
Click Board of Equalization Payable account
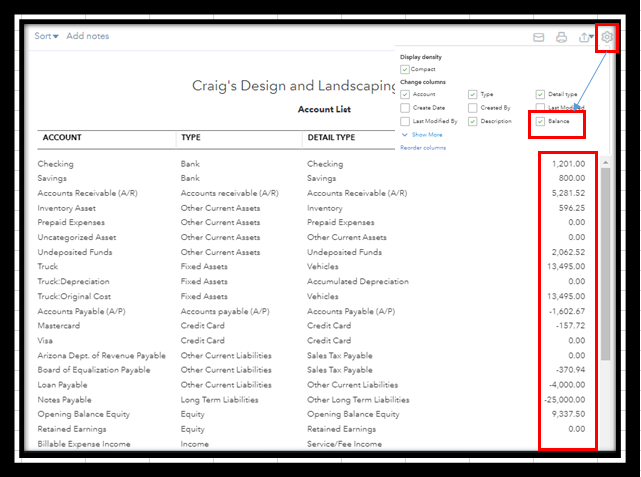pyautogui.click(x=94, y=370)
